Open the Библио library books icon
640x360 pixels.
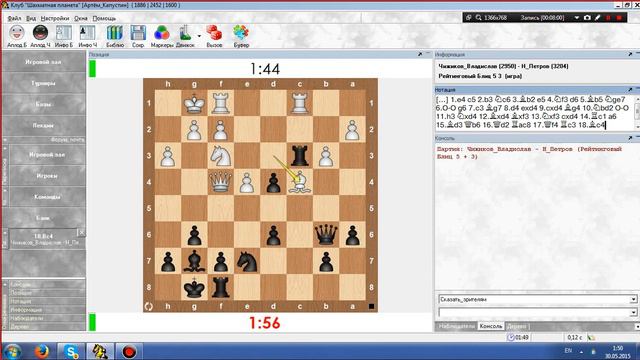pos(115,33)
